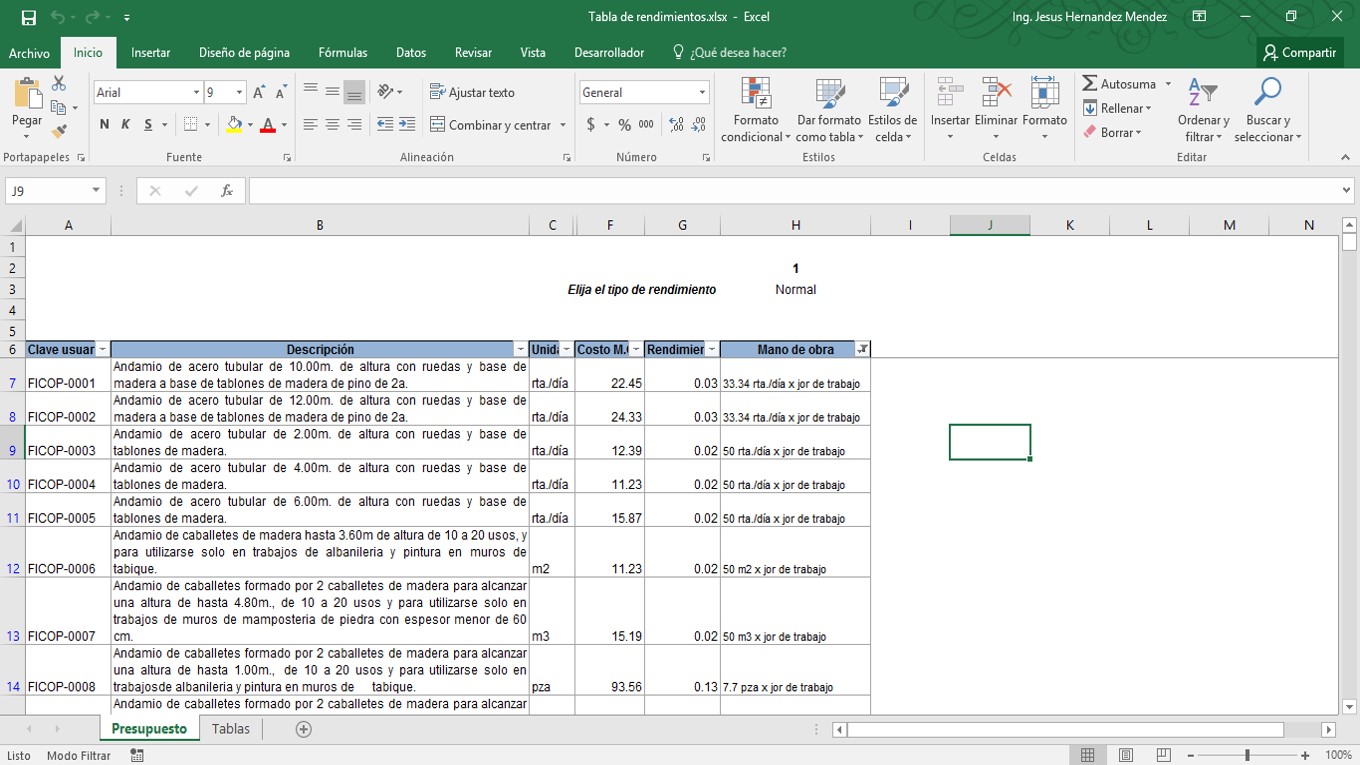Open Formato cells menu

1045,109
